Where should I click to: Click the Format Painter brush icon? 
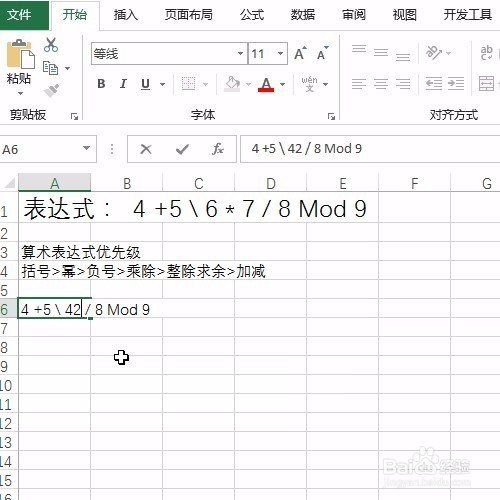click(x=51, y=90)
